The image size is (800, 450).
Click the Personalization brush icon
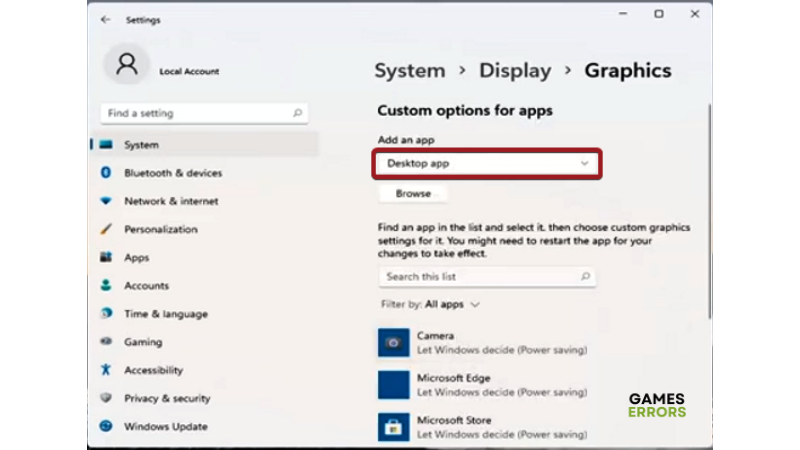click(106, 229)
